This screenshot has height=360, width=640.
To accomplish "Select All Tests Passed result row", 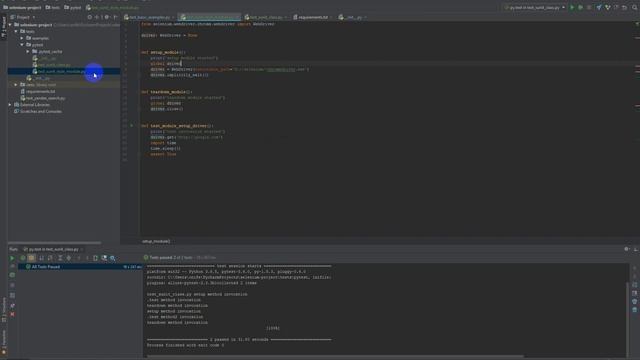I will (x=80, y=267).
